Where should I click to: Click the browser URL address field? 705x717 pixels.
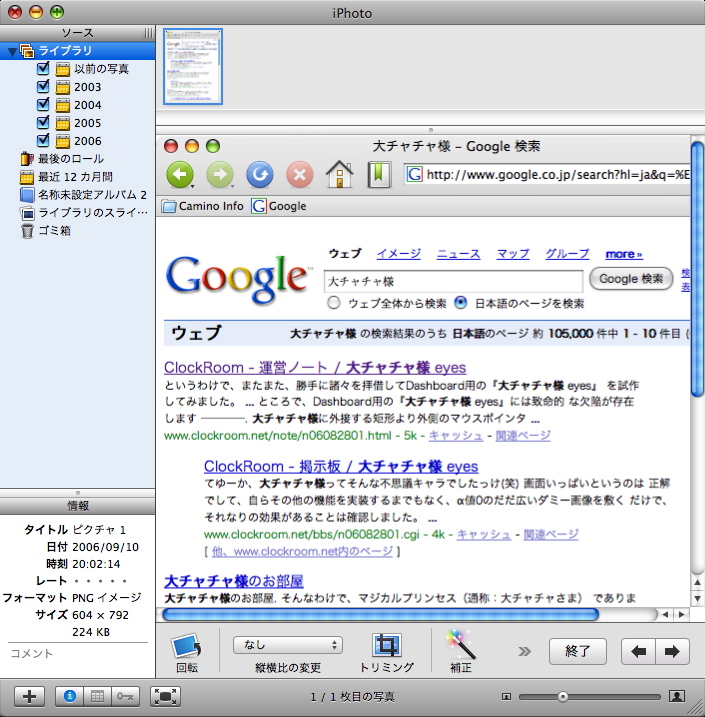[547, 175]
